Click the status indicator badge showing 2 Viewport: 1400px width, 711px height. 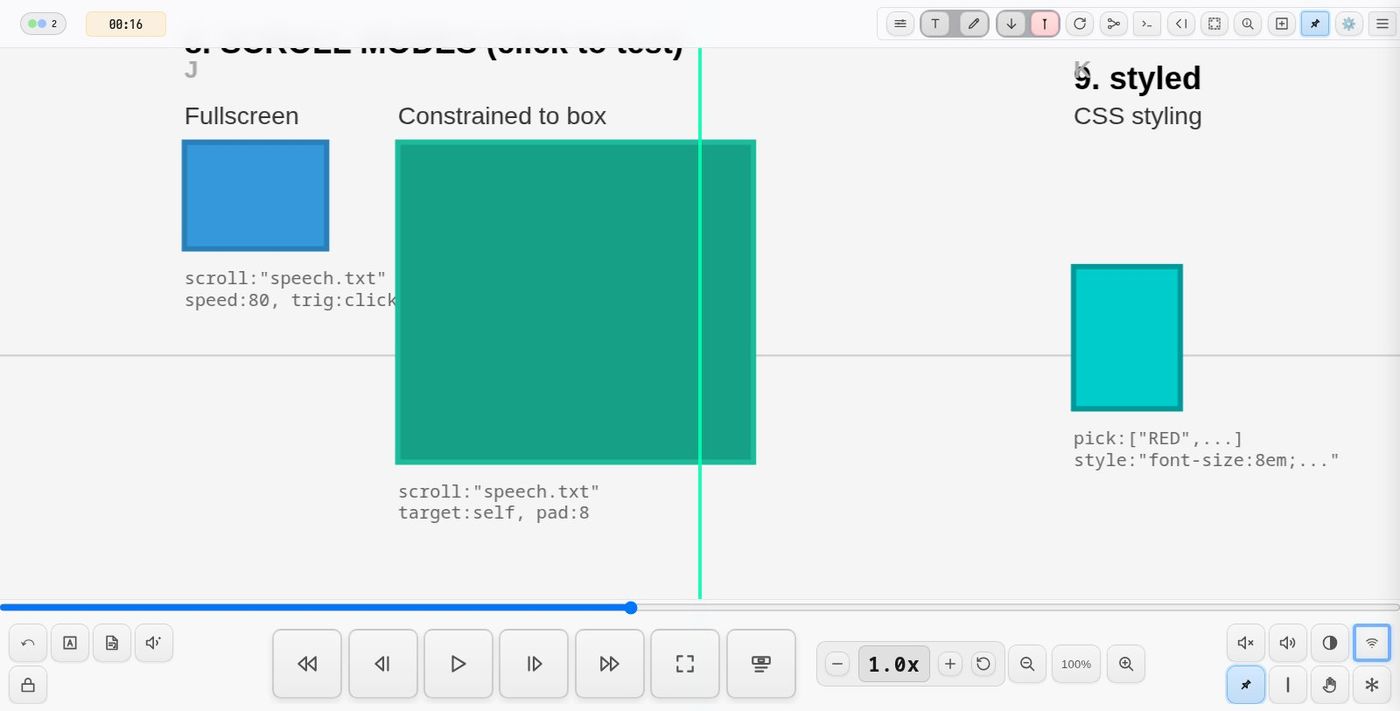tap(43, 24)
